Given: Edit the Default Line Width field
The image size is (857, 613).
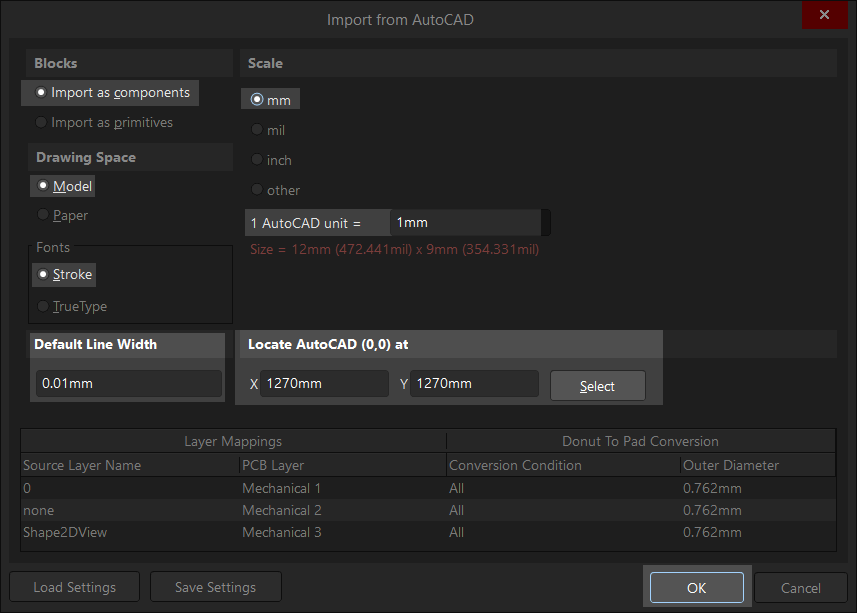Looking at the screenshot, I should (129, 384).
